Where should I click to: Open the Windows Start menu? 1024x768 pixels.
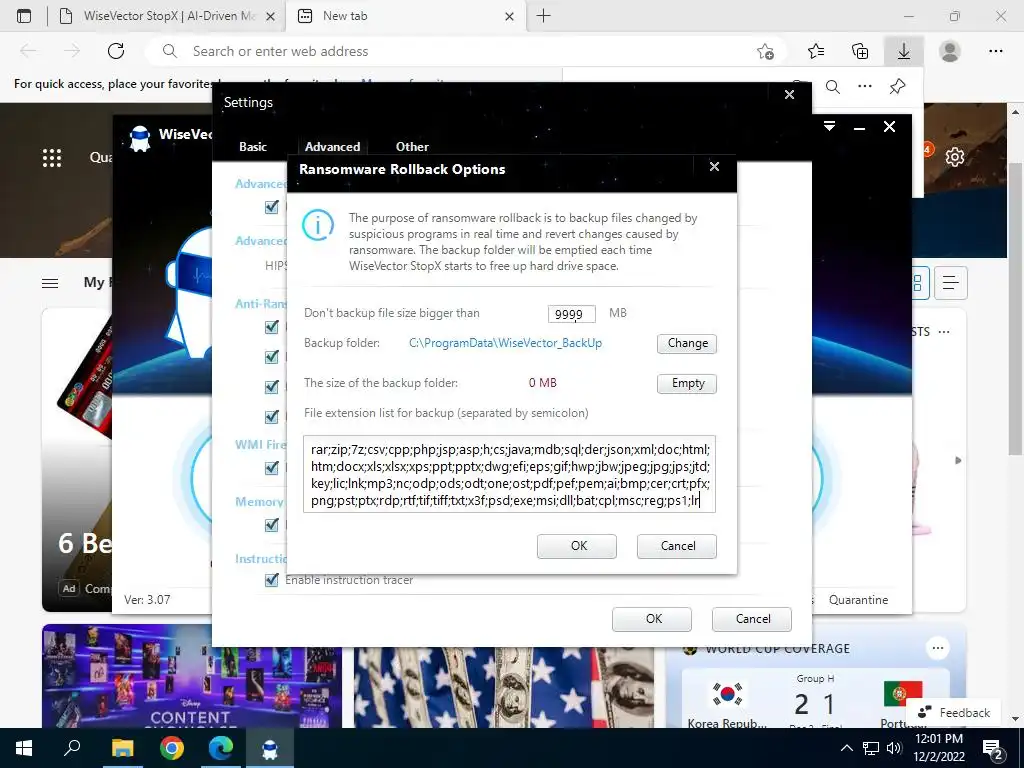coord(24,748)
